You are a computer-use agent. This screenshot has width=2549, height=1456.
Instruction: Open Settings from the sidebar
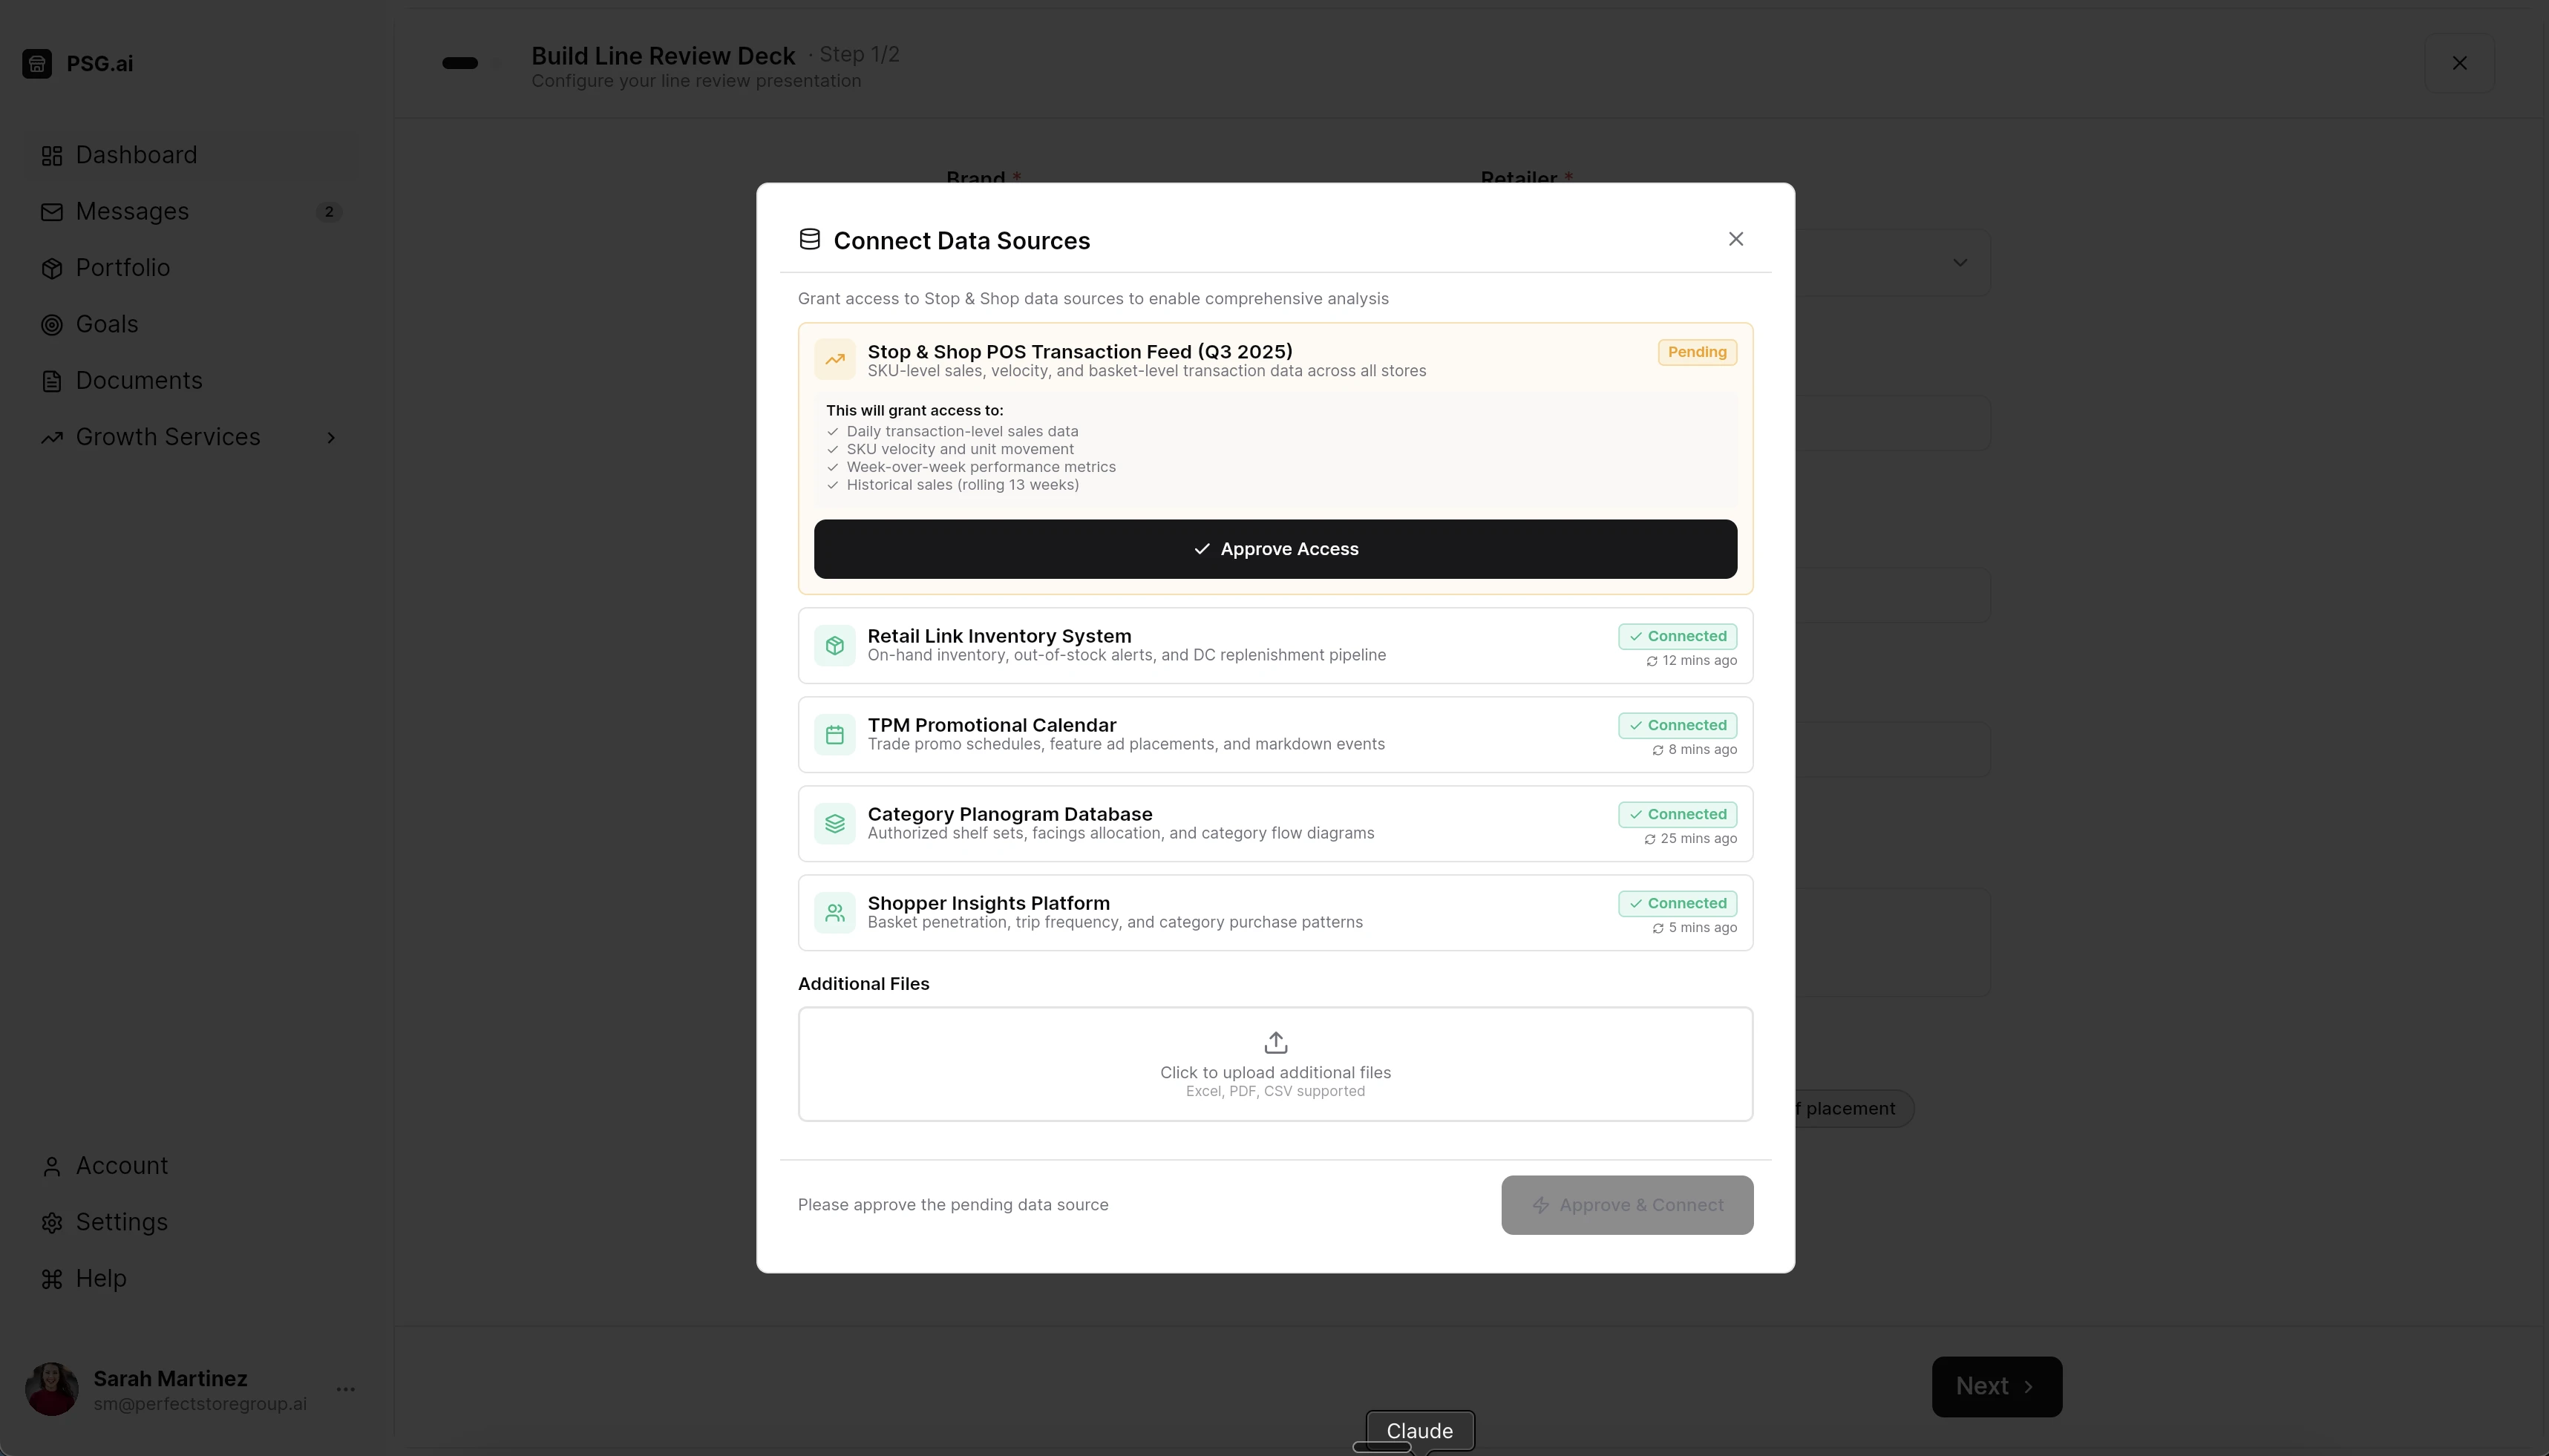52,1222
